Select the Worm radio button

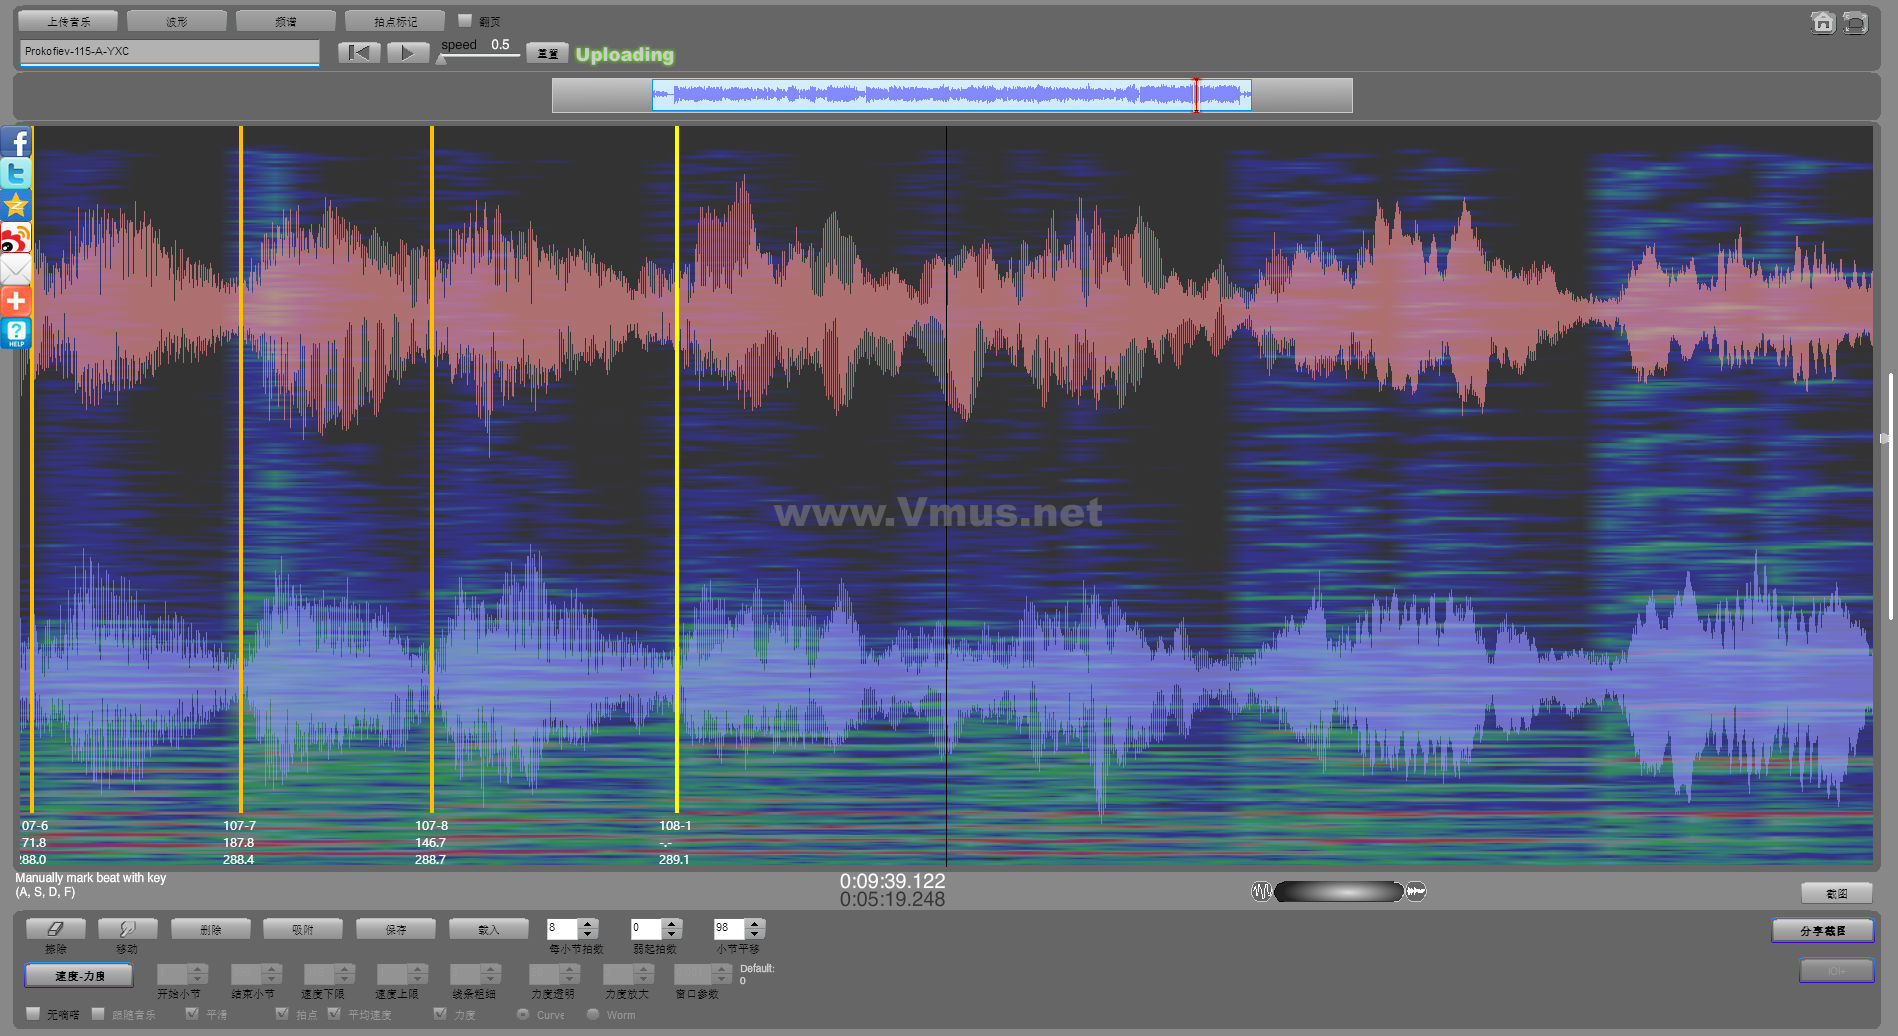click(593, 1014)
